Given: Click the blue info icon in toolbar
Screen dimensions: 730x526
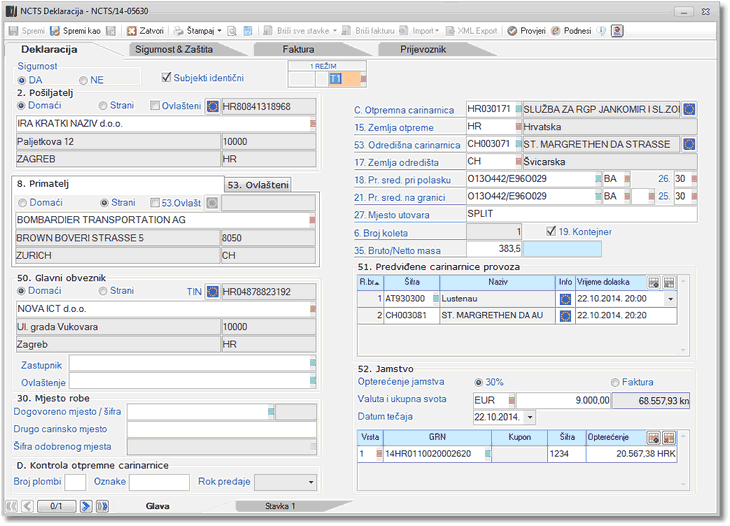Looking at the screenshot, I should [602, 31].
